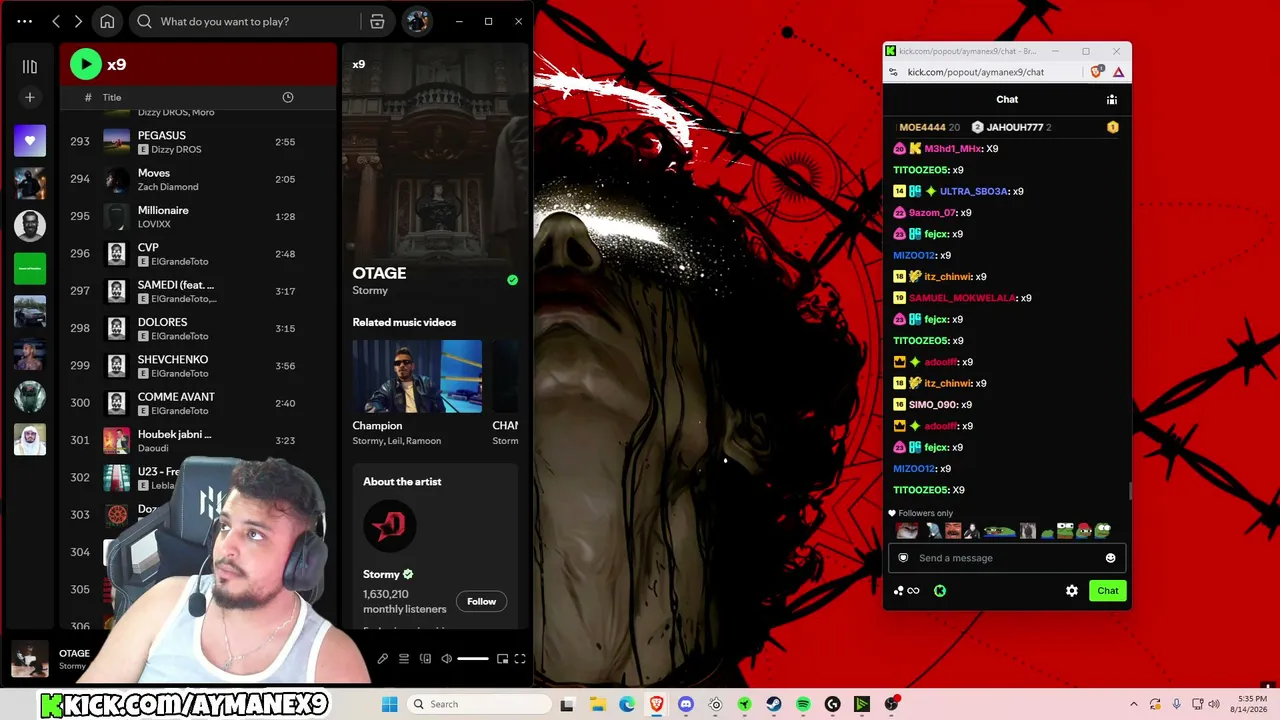The image size is (1280, 720).
Task: Open the Kick chat viewer list icon
Action: pyautogui.click(x=1112, y=100)
